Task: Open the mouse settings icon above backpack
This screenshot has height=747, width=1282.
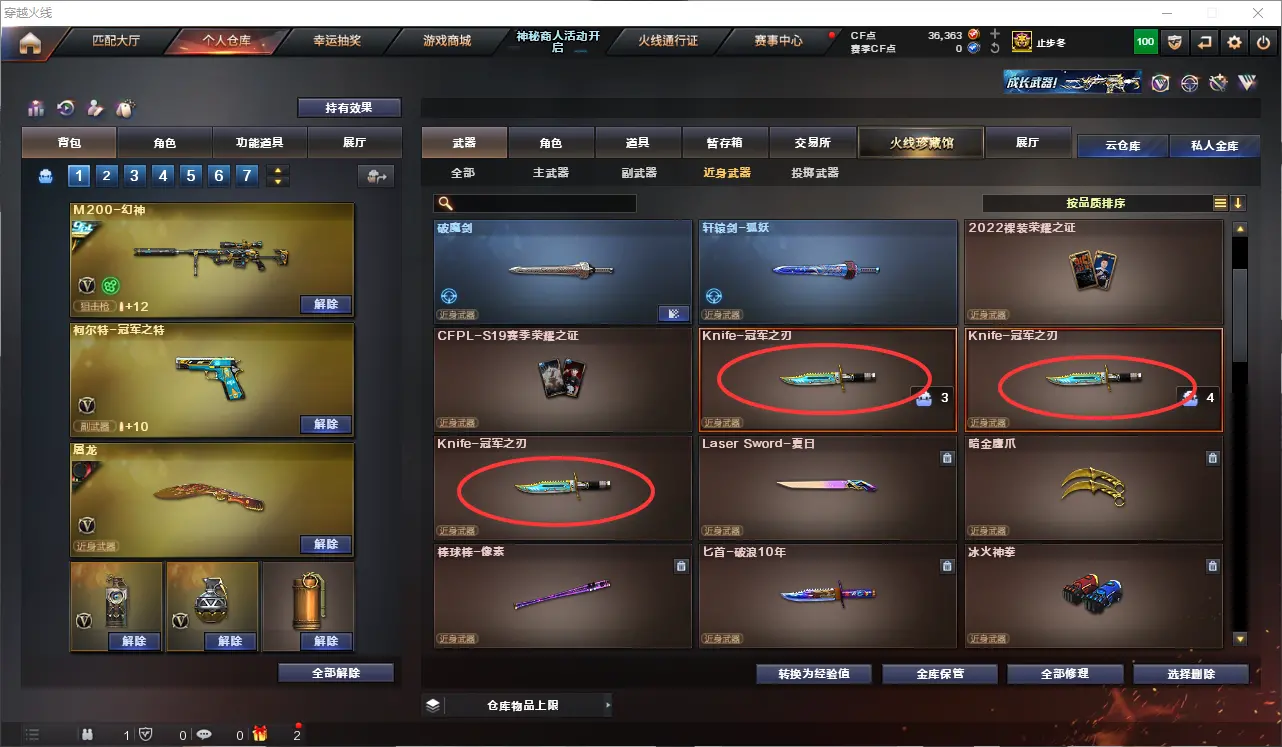Action: point(125,108)
